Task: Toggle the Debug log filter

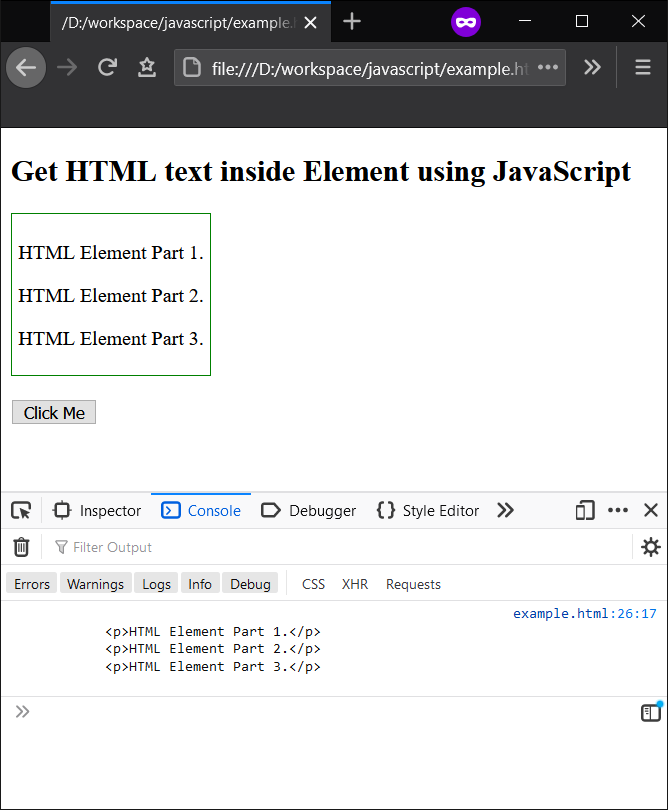Action: 250,583
